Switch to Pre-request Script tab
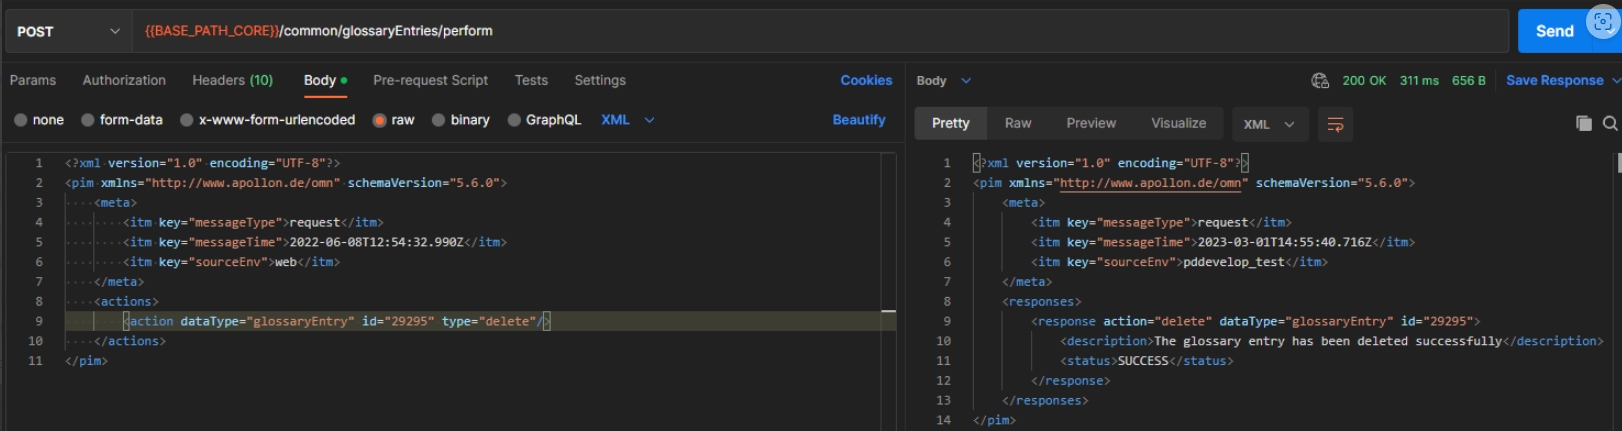 [430, 80]
